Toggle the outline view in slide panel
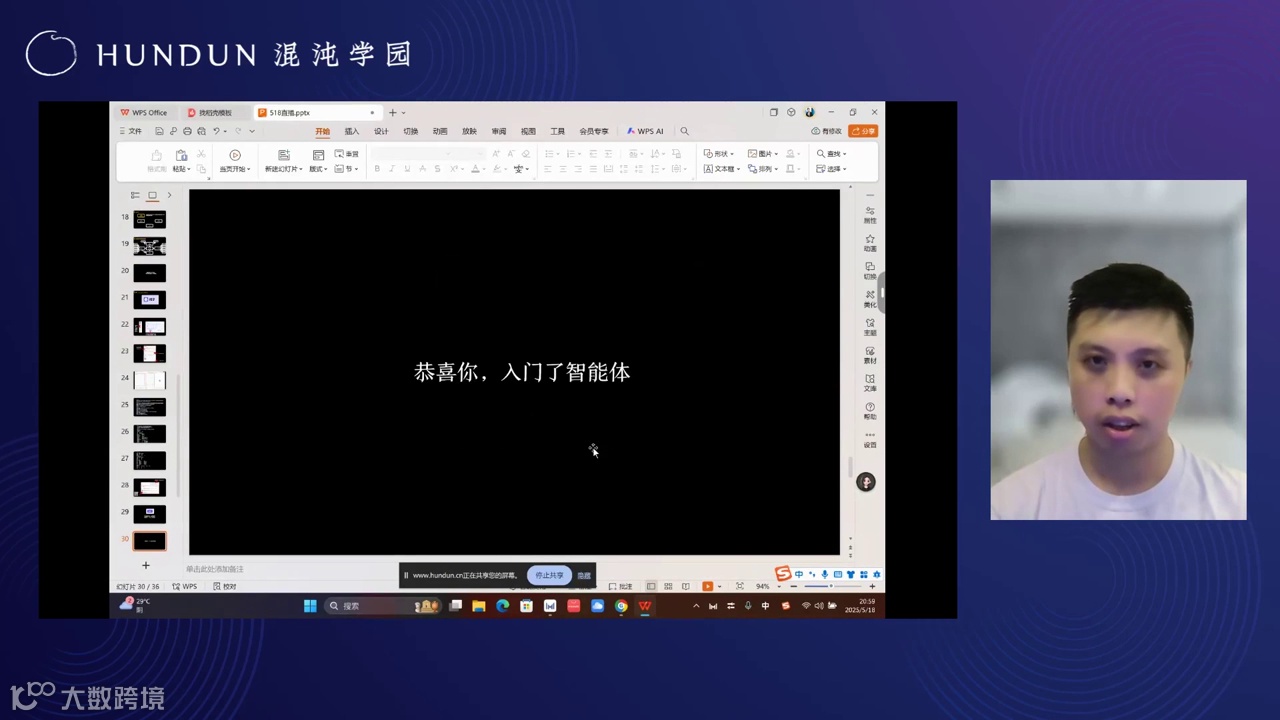 click(x=135, y=195)
